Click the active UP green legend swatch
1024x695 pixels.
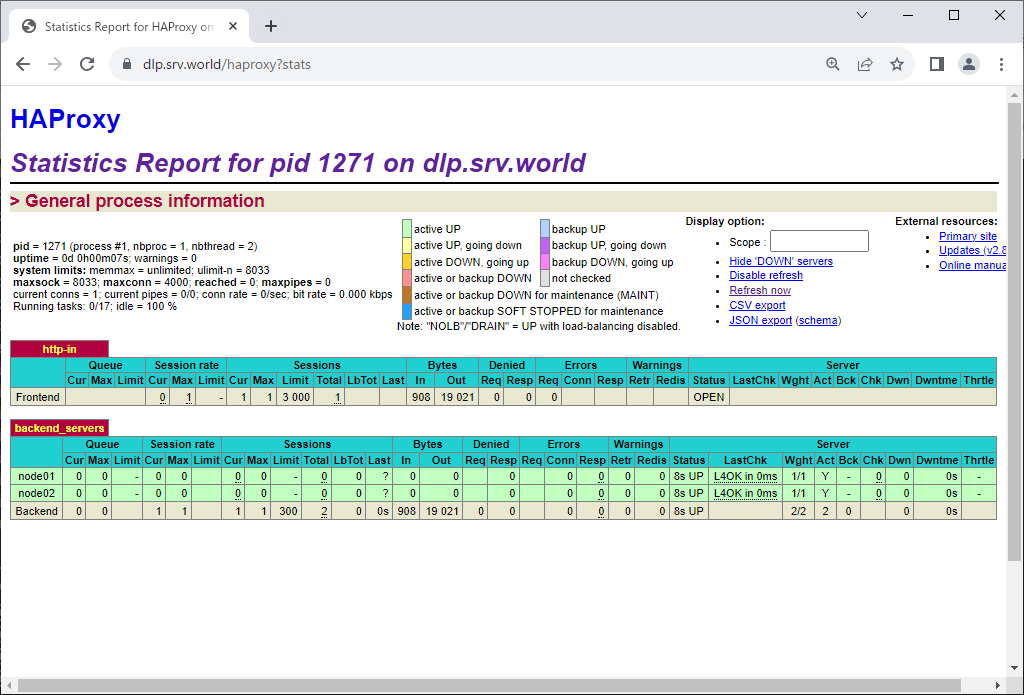(x=407, y=229)
